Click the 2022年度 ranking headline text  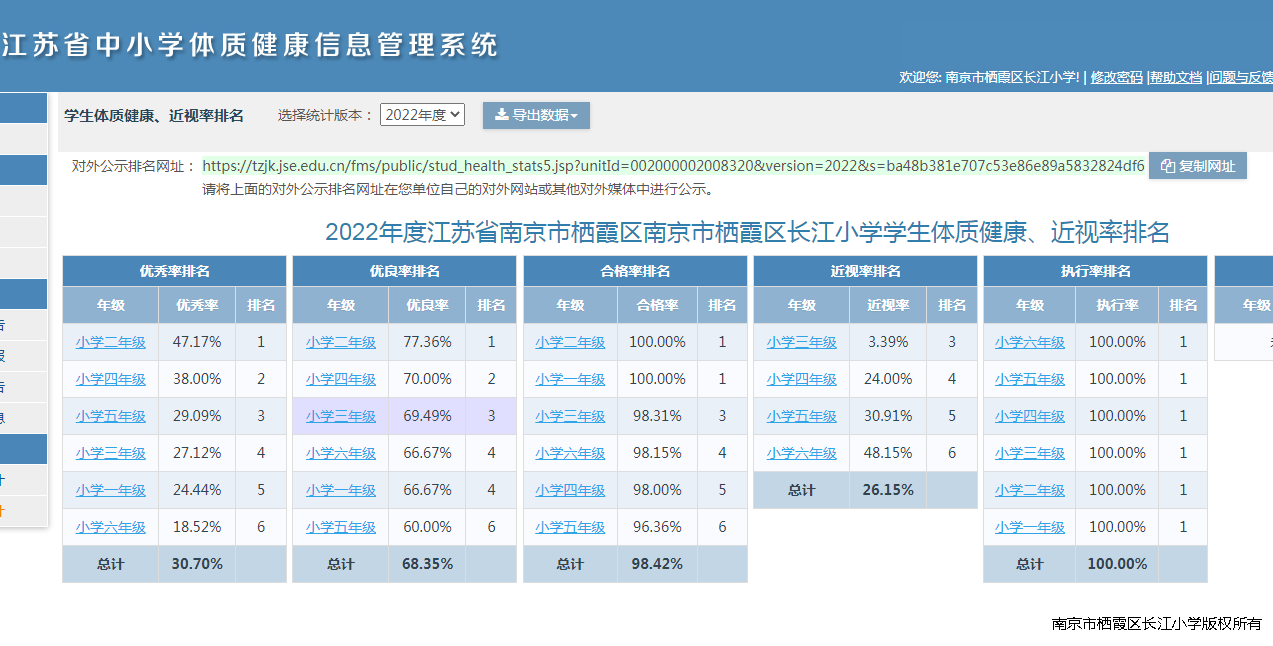(747, 233)
